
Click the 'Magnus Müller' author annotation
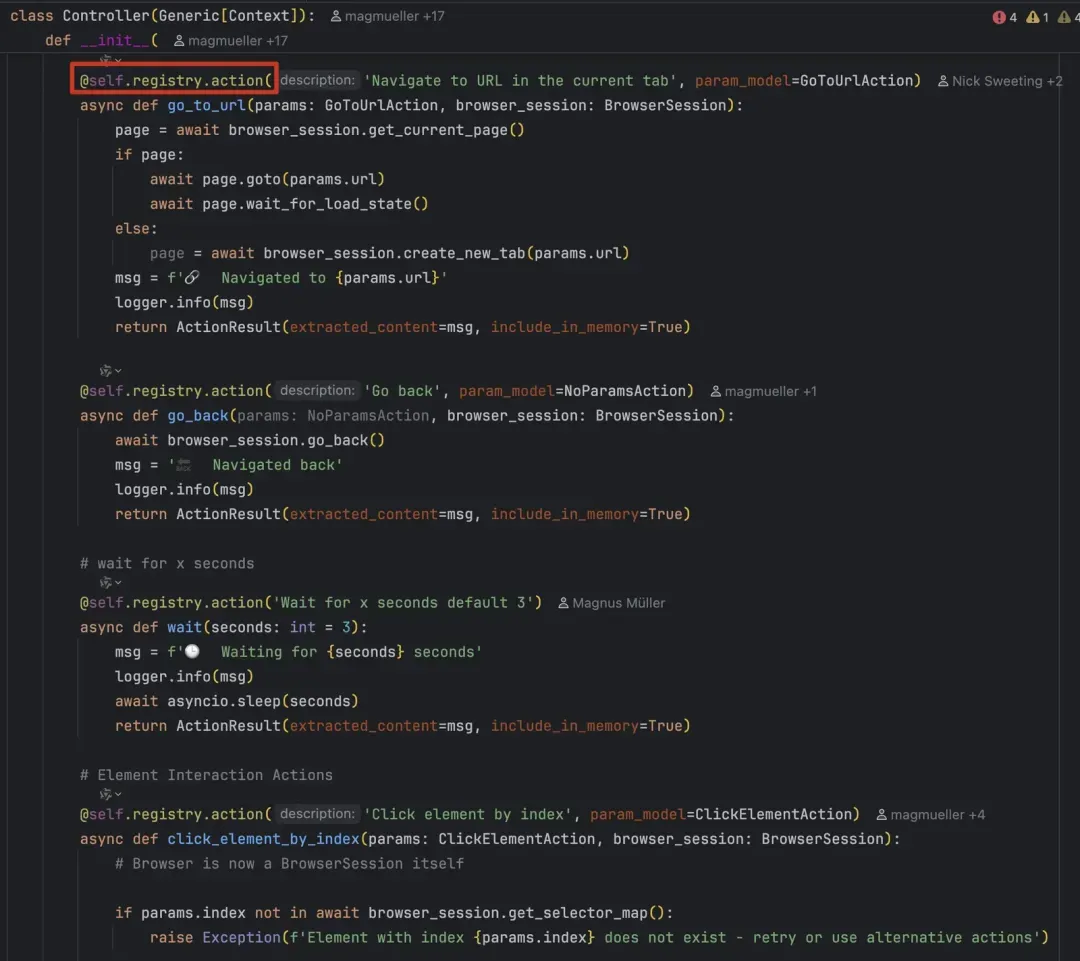(612, 603)
